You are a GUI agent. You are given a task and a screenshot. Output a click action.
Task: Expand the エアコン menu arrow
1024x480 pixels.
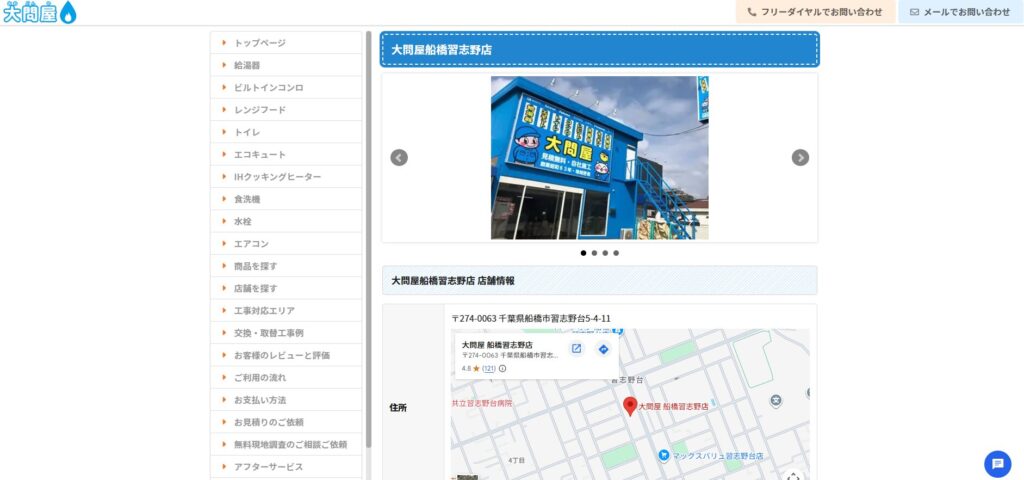click(x=224, y=243)
